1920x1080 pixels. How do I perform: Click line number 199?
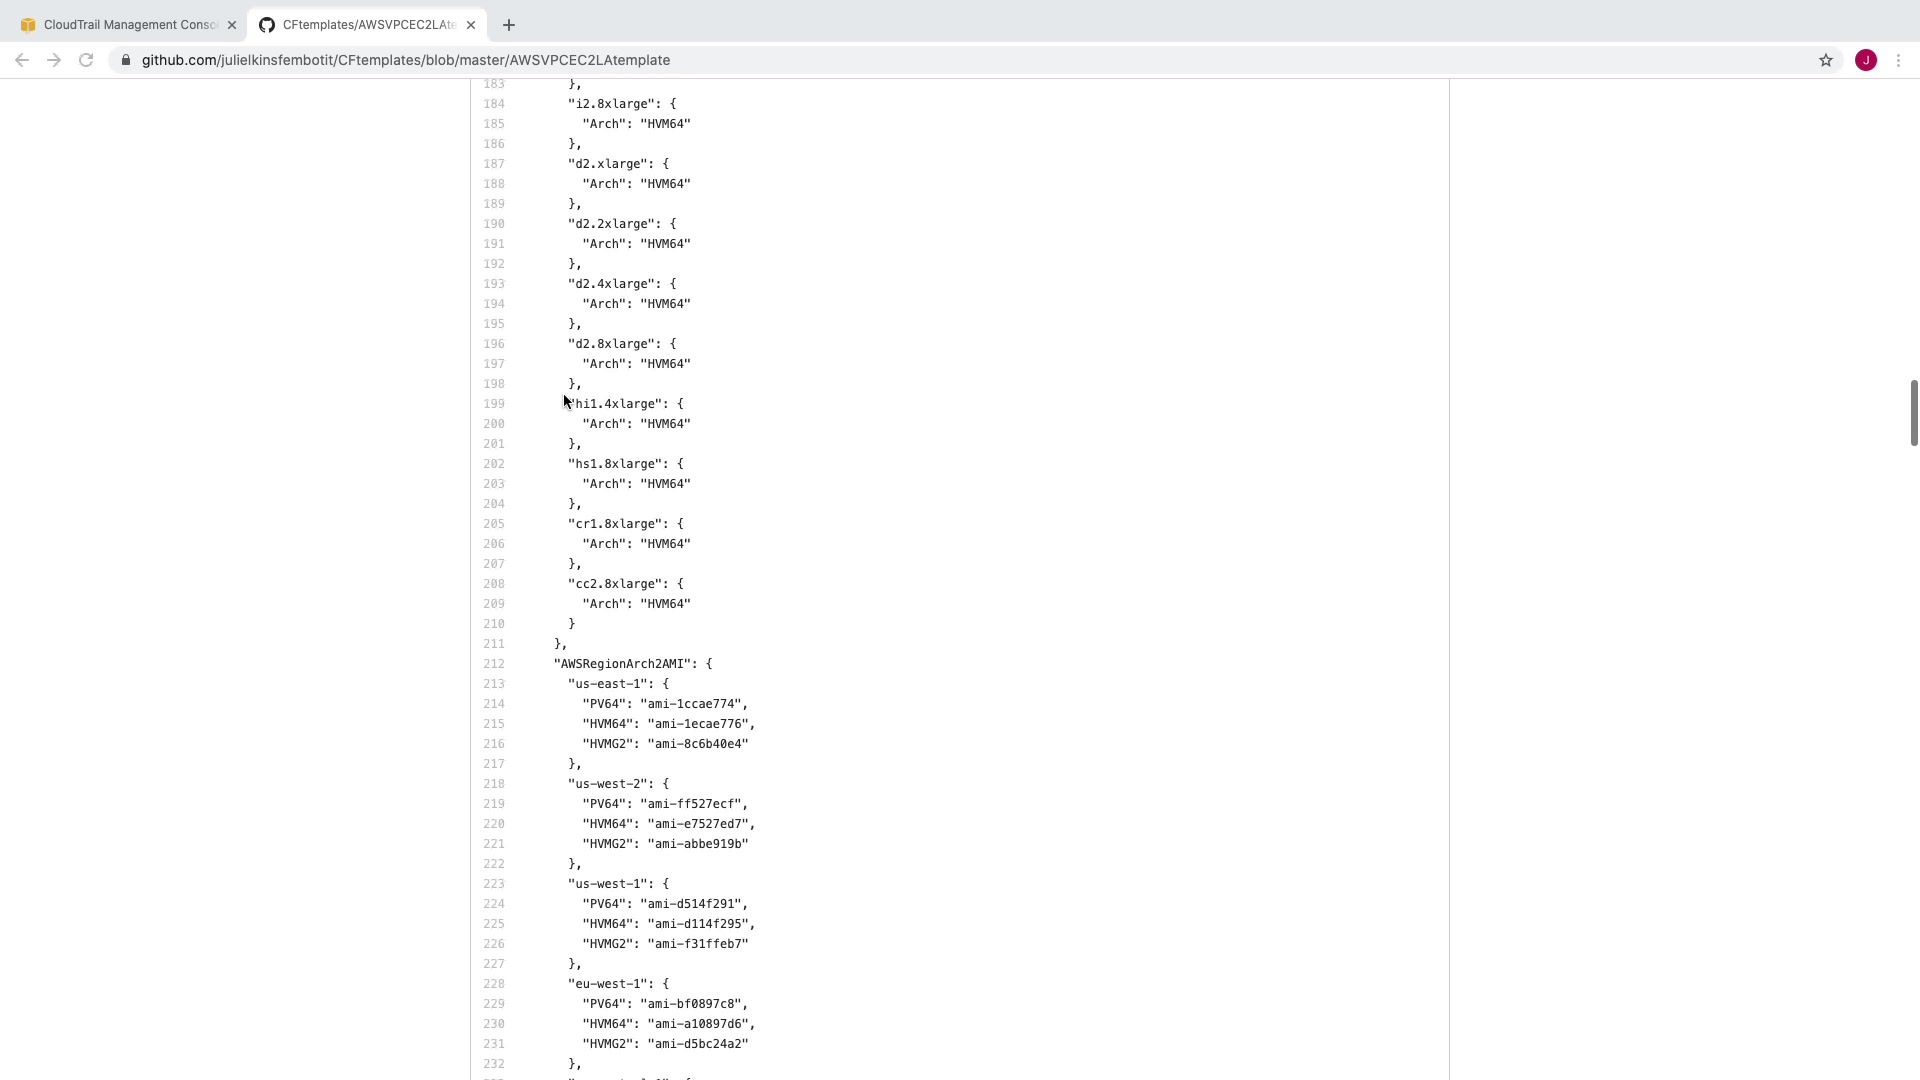494,404
